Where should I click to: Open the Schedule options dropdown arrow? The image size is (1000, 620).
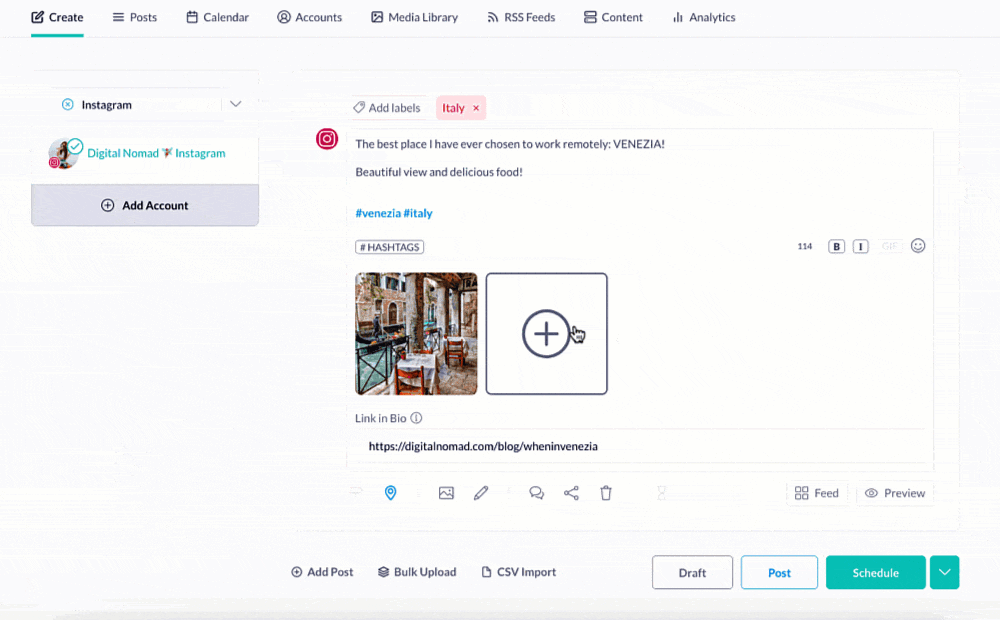tap(944, 572)
